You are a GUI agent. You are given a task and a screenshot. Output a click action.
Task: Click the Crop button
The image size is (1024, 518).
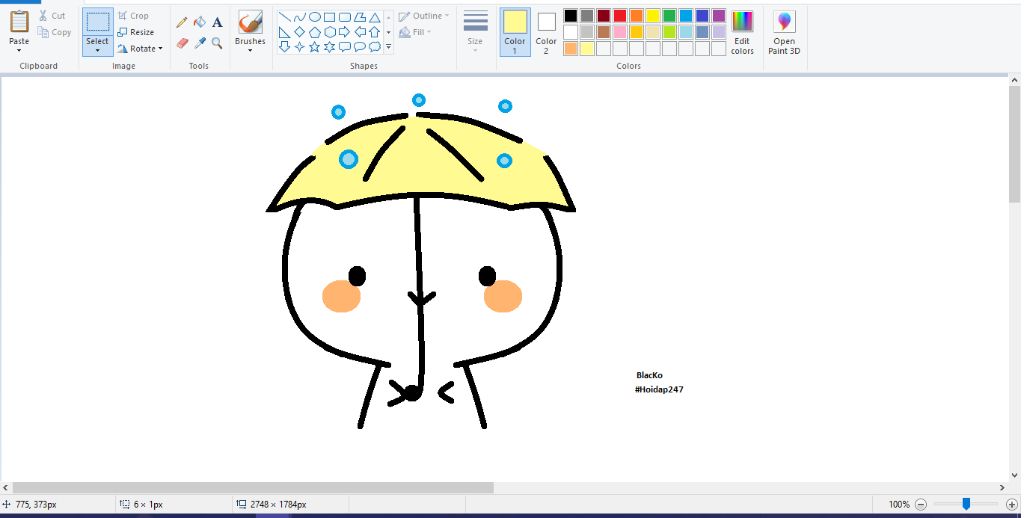(133, 16)
